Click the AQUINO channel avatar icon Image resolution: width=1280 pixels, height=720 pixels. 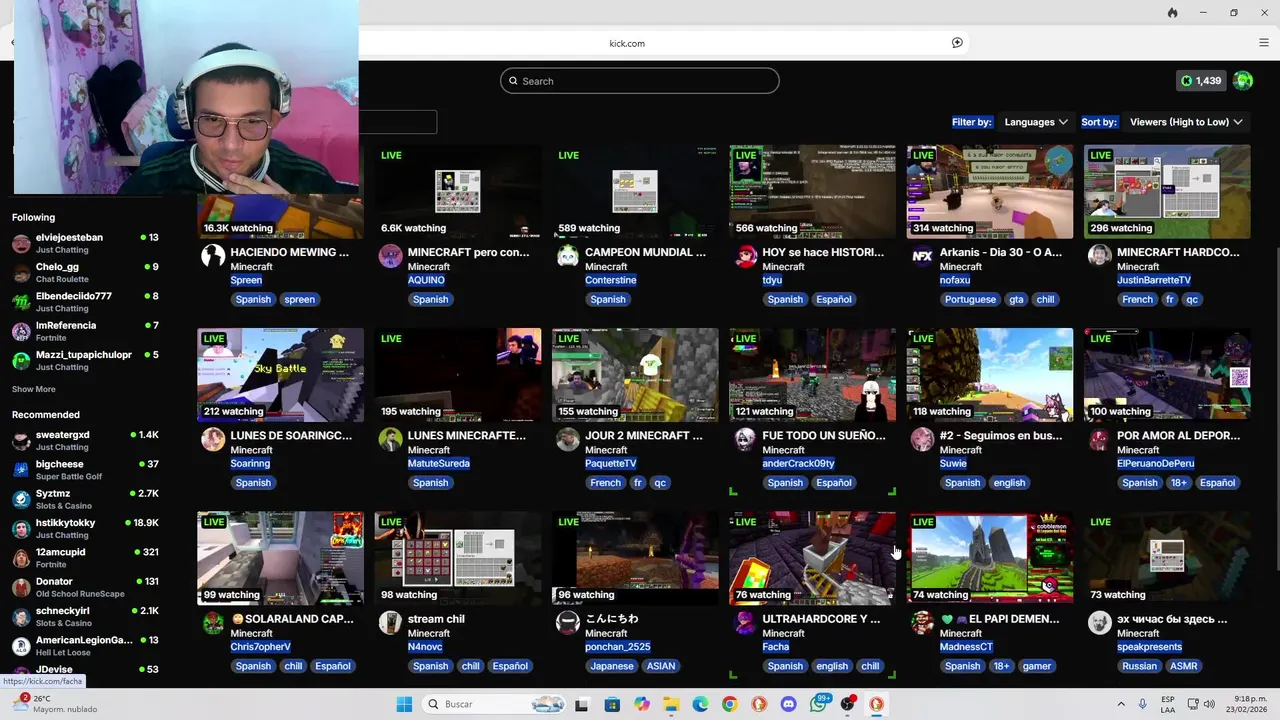tap(390, 256)
